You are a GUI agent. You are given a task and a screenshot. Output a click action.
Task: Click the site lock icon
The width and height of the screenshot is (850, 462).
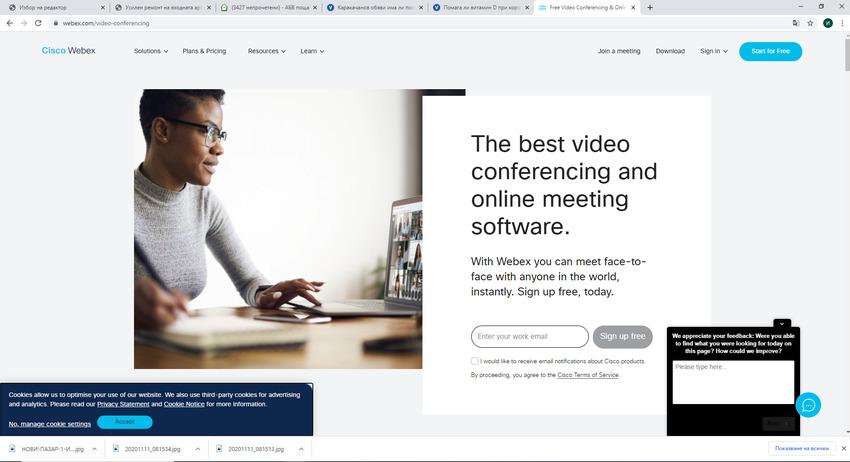pos(56,23)
